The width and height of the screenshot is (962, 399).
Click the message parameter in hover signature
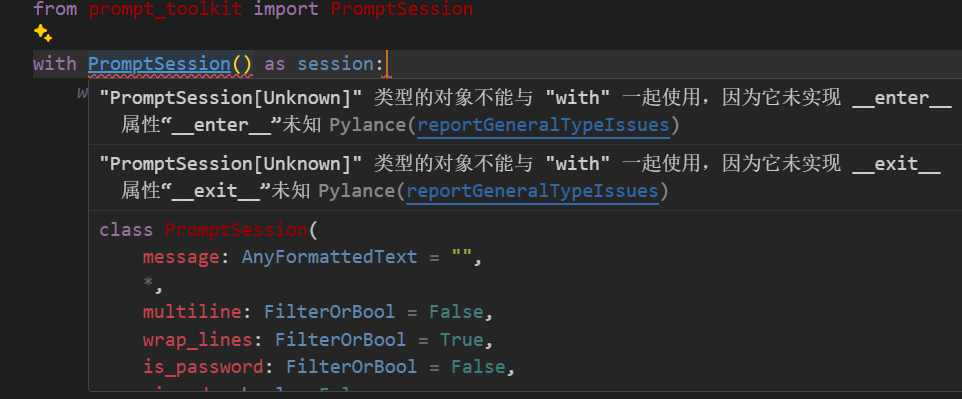click(181, 257)
